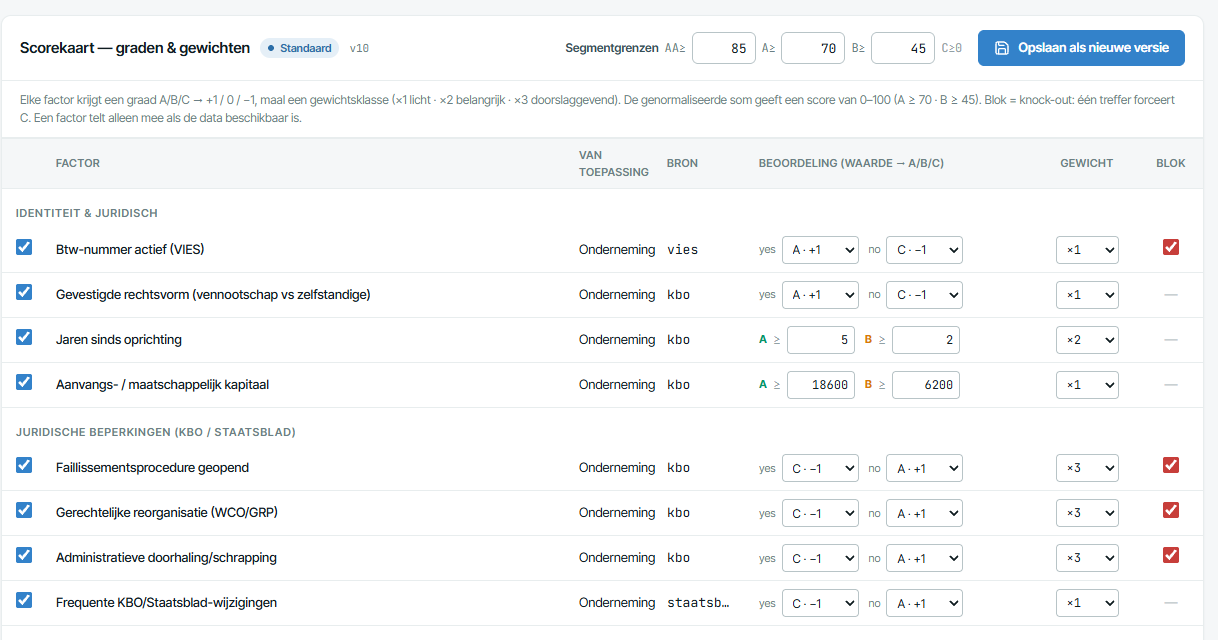The width and height of the screenshot is (1218, 640).
Task: Click the Standaard badge dot
Action: [x=271, y=48]
